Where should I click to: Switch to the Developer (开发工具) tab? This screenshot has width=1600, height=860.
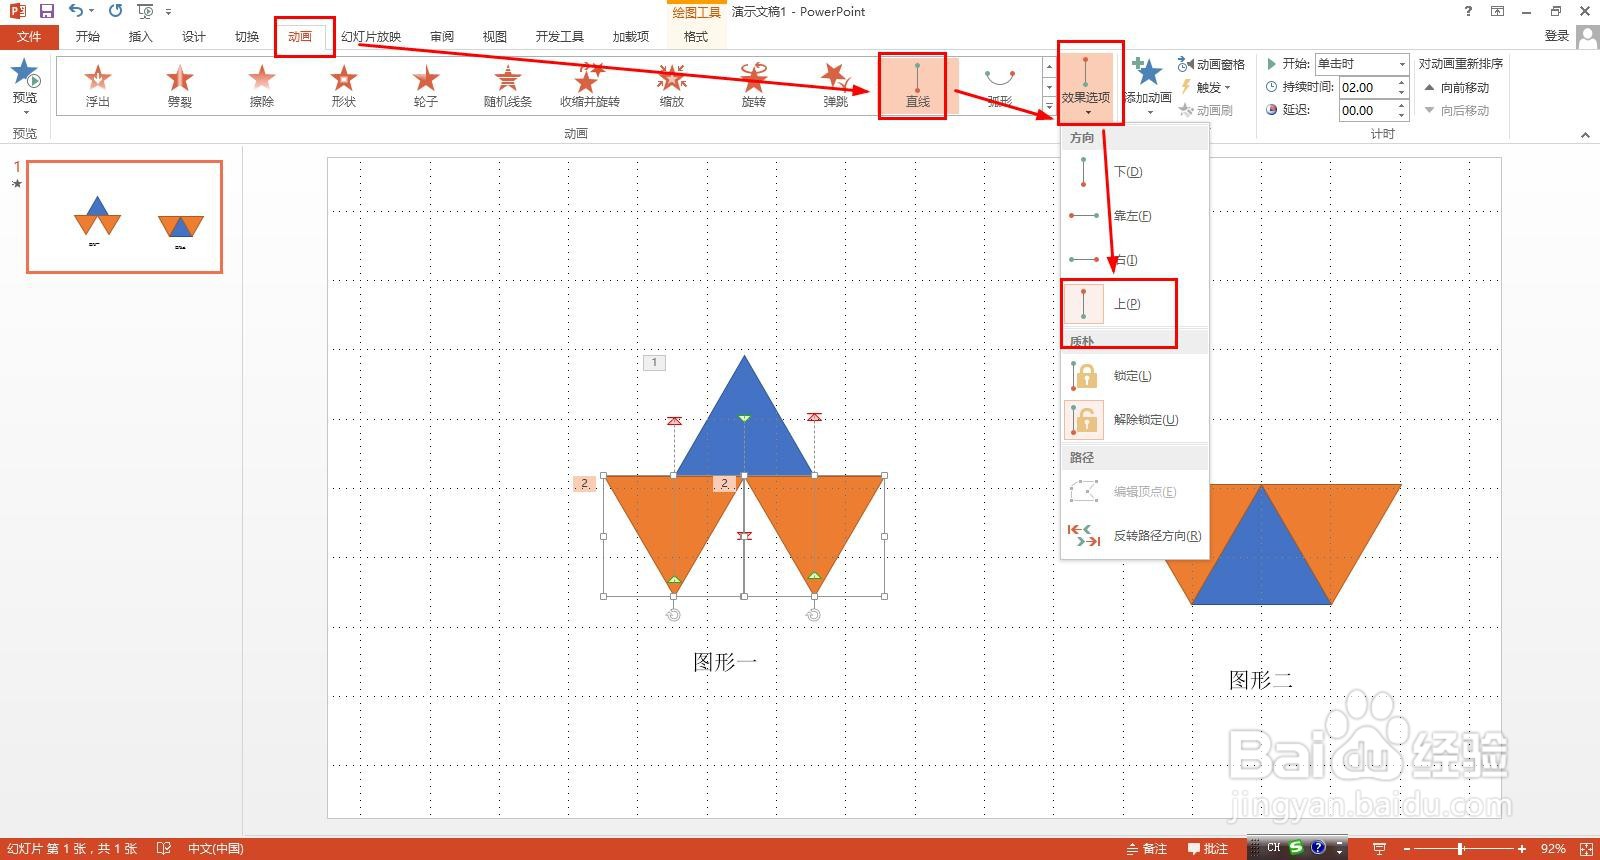[560, 36]
